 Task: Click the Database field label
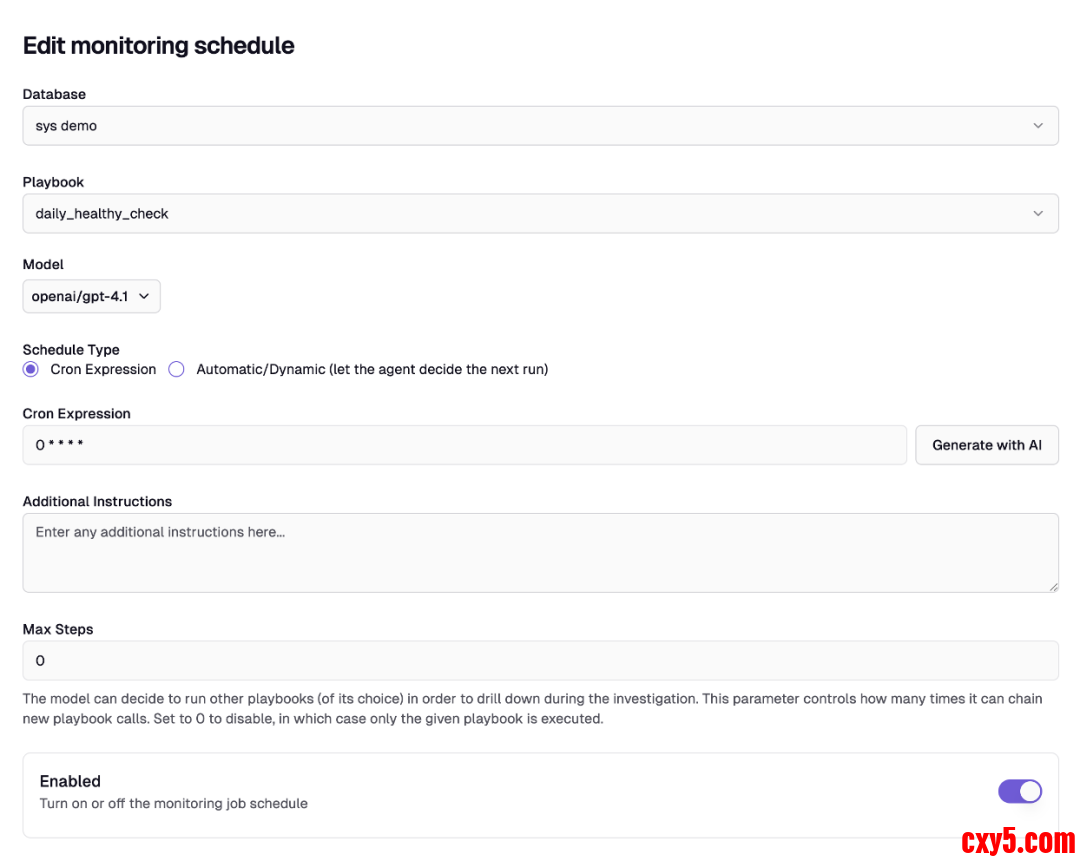point(54,94)
